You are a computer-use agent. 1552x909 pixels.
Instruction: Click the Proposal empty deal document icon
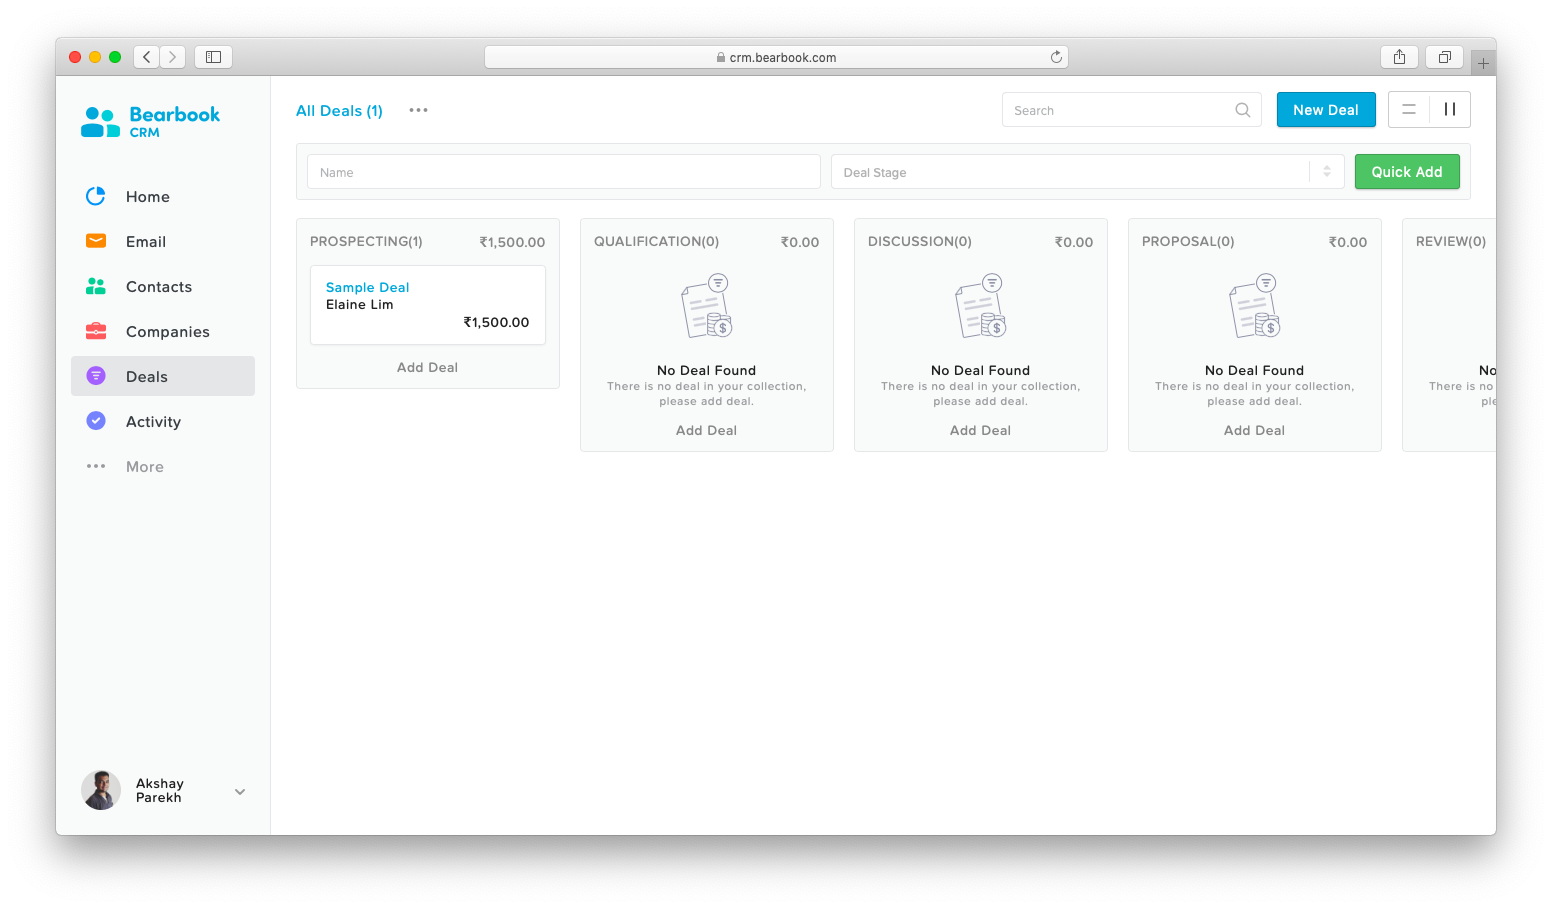[x=1255, y=306]
